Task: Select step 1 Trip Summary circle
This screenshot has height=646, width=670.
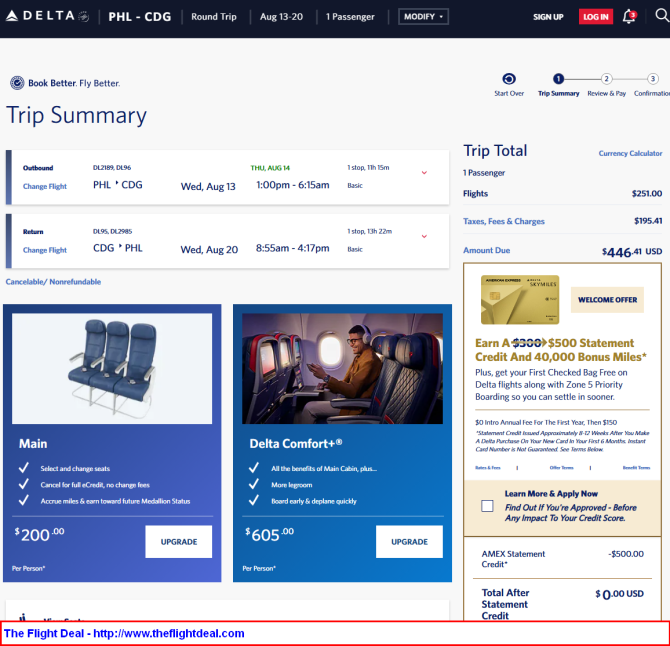Action: coord(558,79)
